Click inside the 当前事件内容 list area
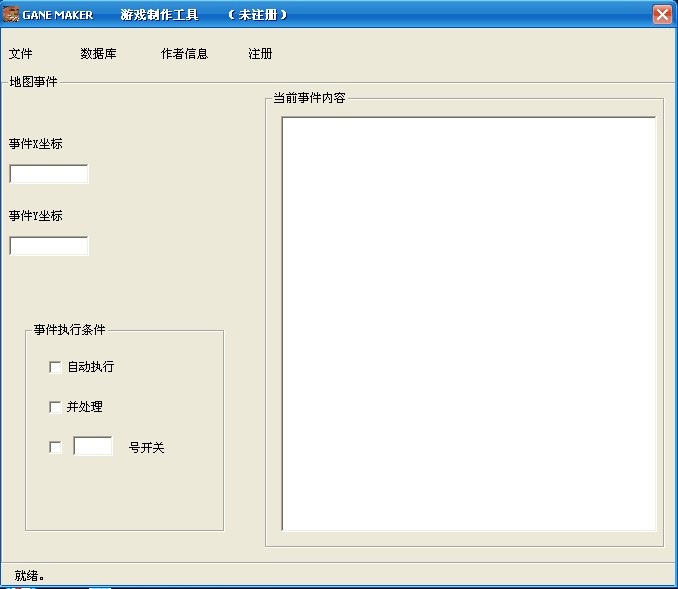678x589 pixels. coord(469,323)
